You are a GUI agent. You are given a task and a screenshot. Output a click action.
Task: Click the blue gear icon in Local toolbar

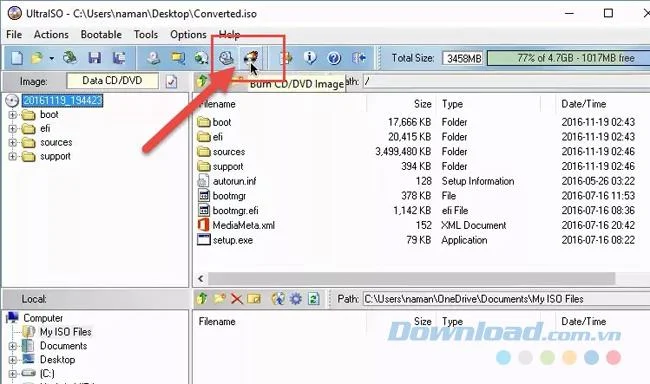(296, 299)
